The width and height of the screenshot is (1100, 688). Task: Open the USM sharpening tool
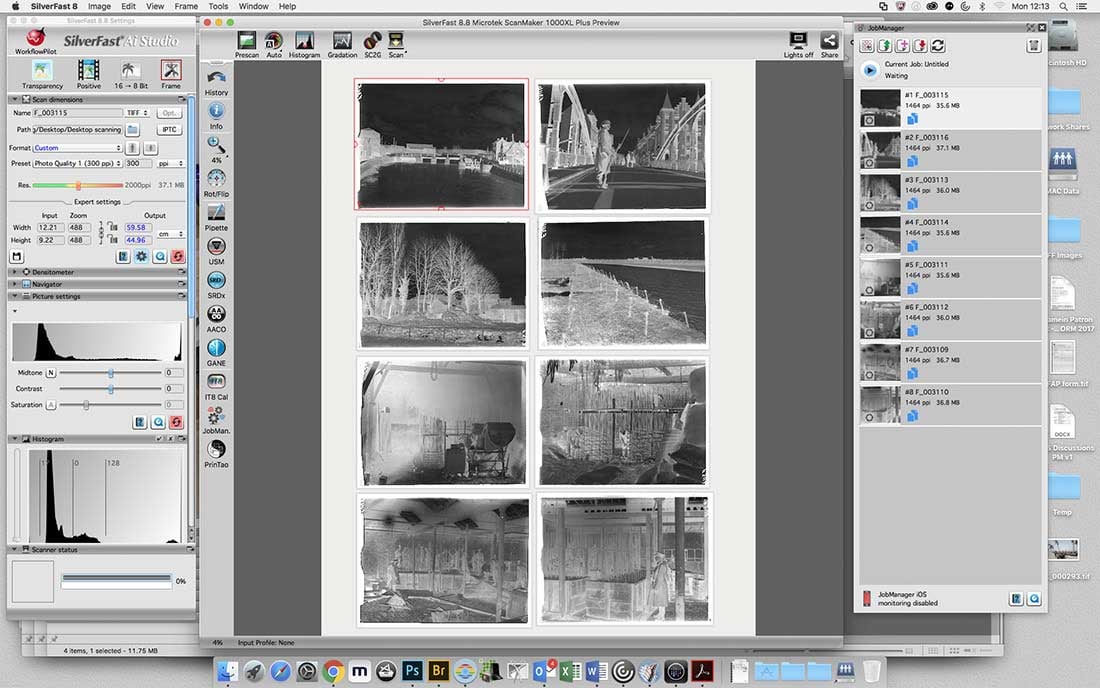(216, 251)
